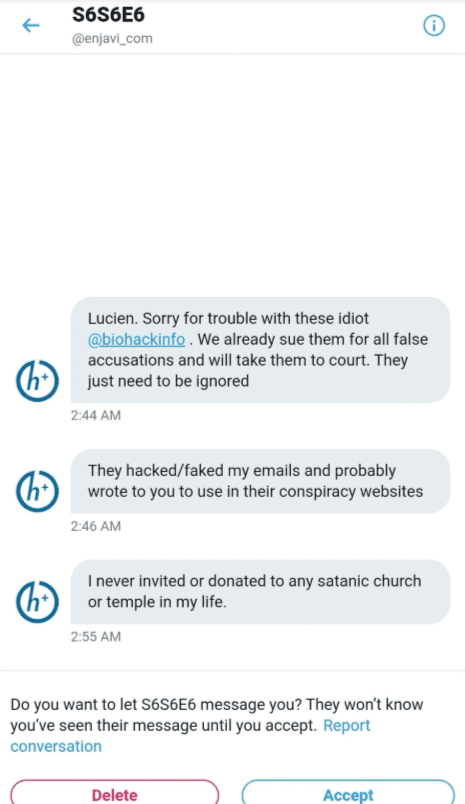Tap avatar beside hacked/faked emails message
Viewport: 465px width, 804px height.
[x=37, y=491]
